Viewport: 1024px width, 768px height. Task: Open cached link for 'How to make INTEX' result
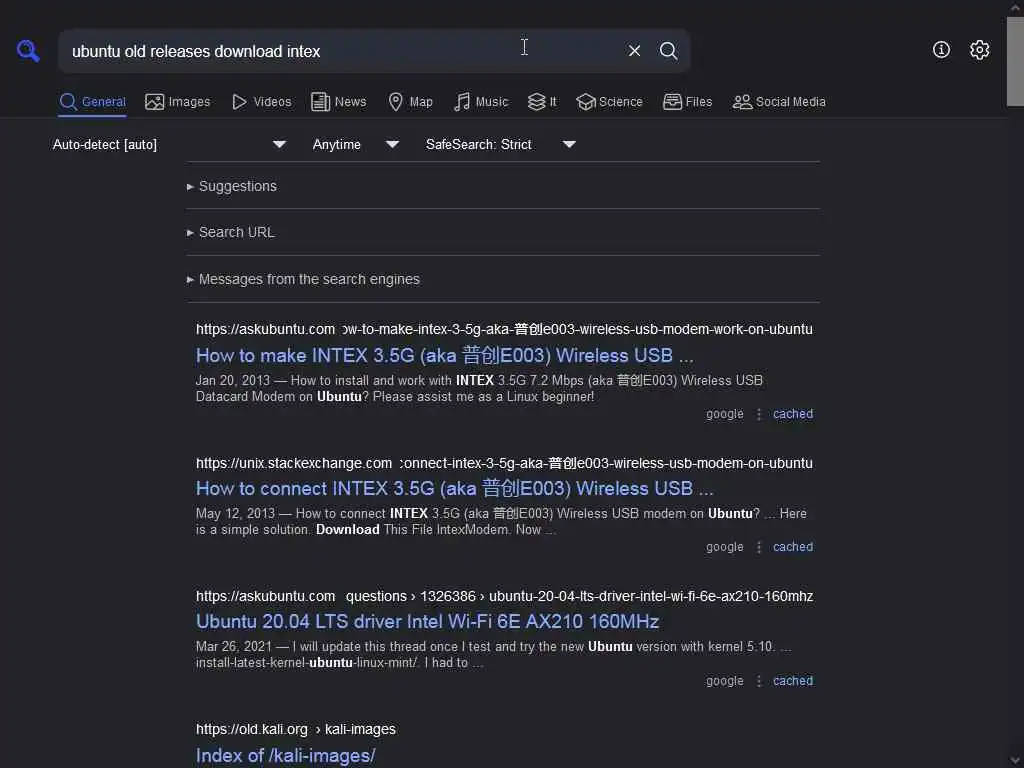point(793,414)
